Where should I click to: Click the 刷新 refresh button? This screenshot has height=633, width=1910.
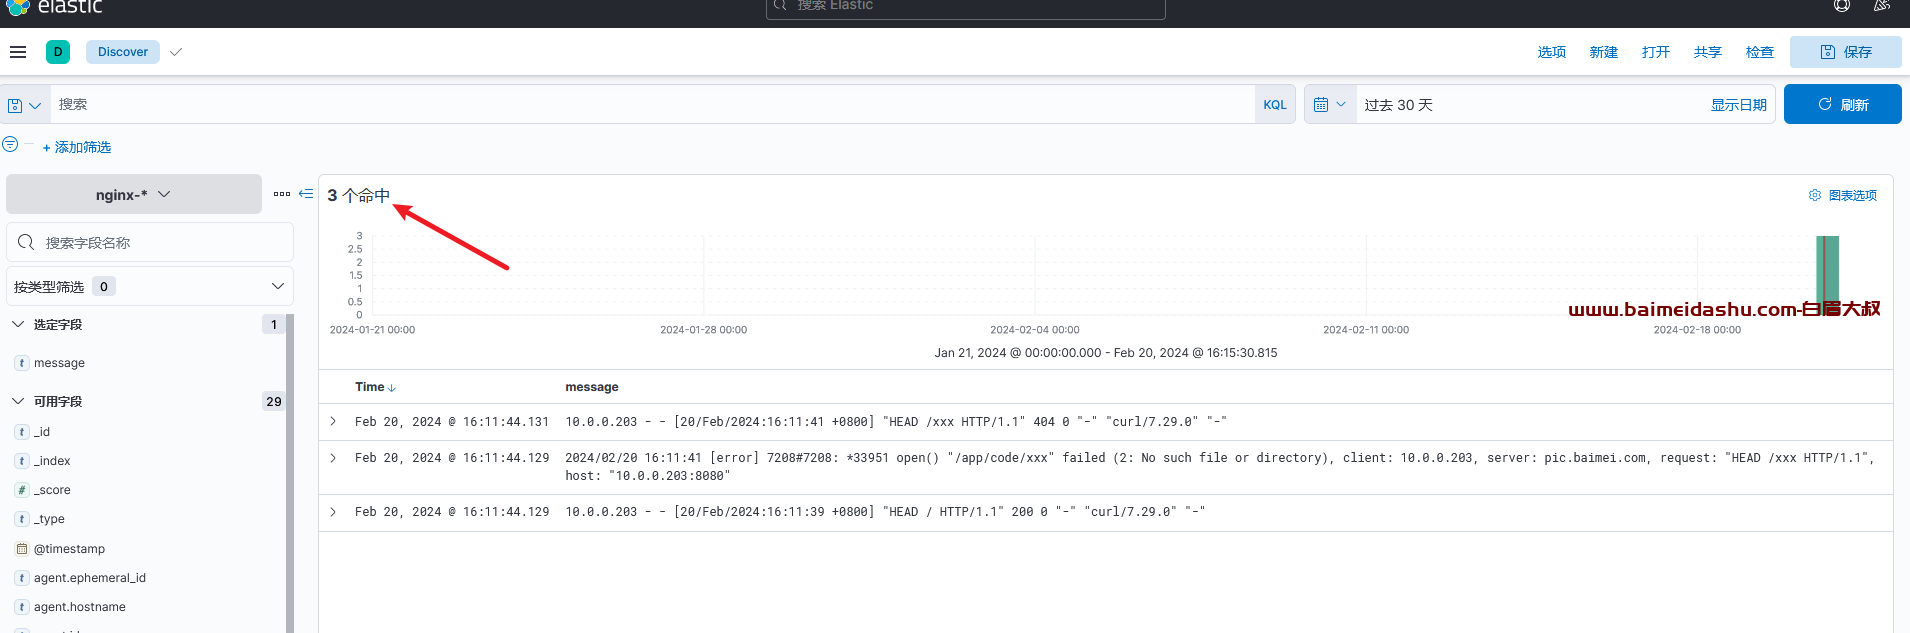tap(1842, 104)
